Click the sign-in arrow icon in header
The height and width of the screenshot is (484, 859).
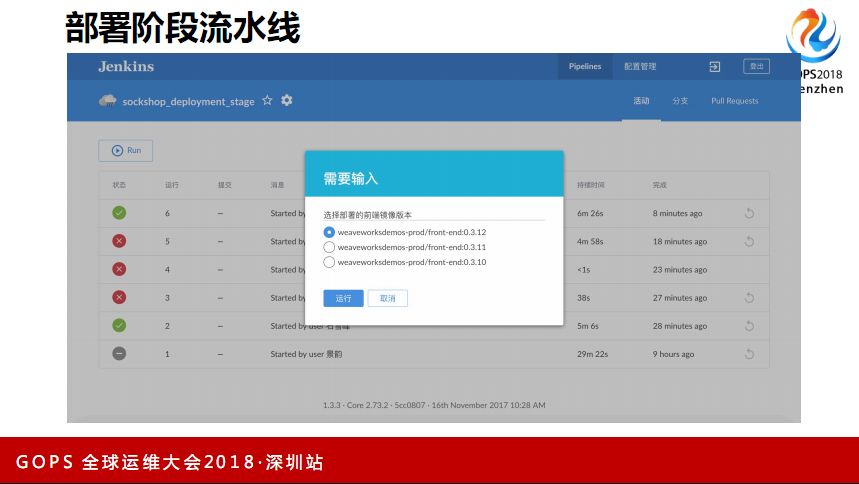coord(714,67)
